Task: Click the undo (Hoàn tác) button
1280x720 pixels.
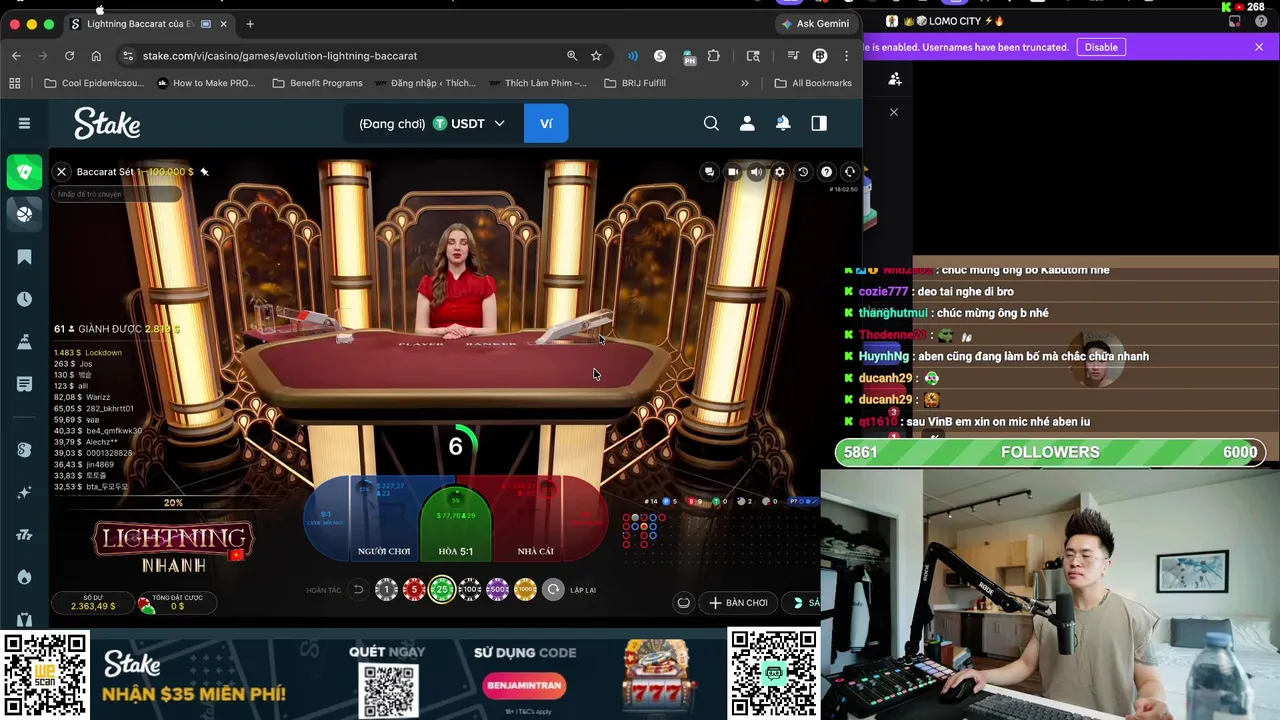Action: point(358,590)
